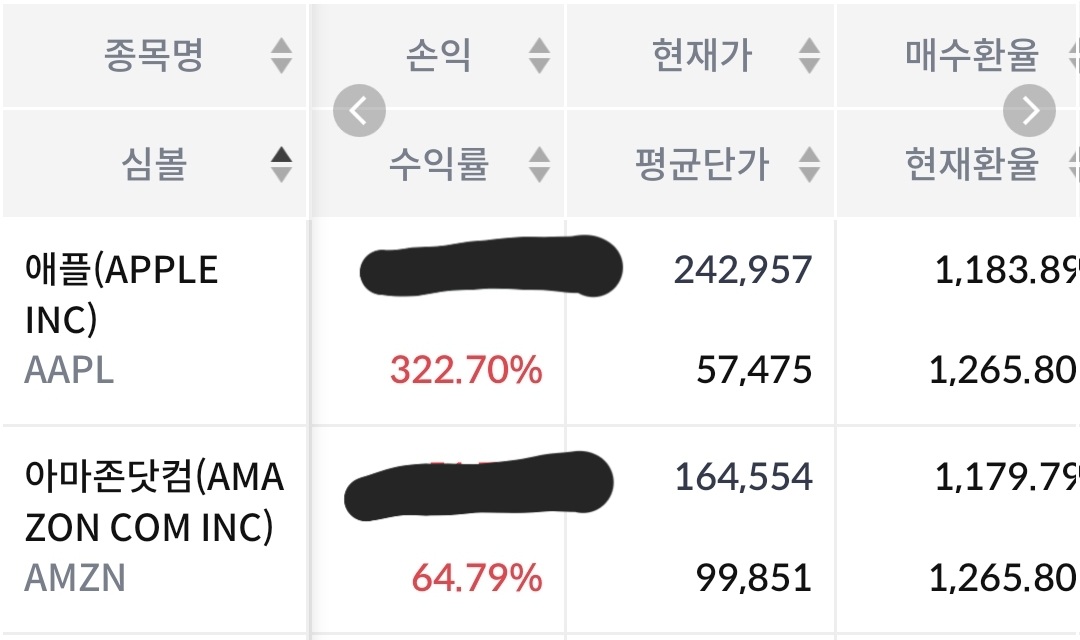Open the 애플(APPLE INC) stock row
Viewport: 1080px width, 640px height.
pos(121,294)
